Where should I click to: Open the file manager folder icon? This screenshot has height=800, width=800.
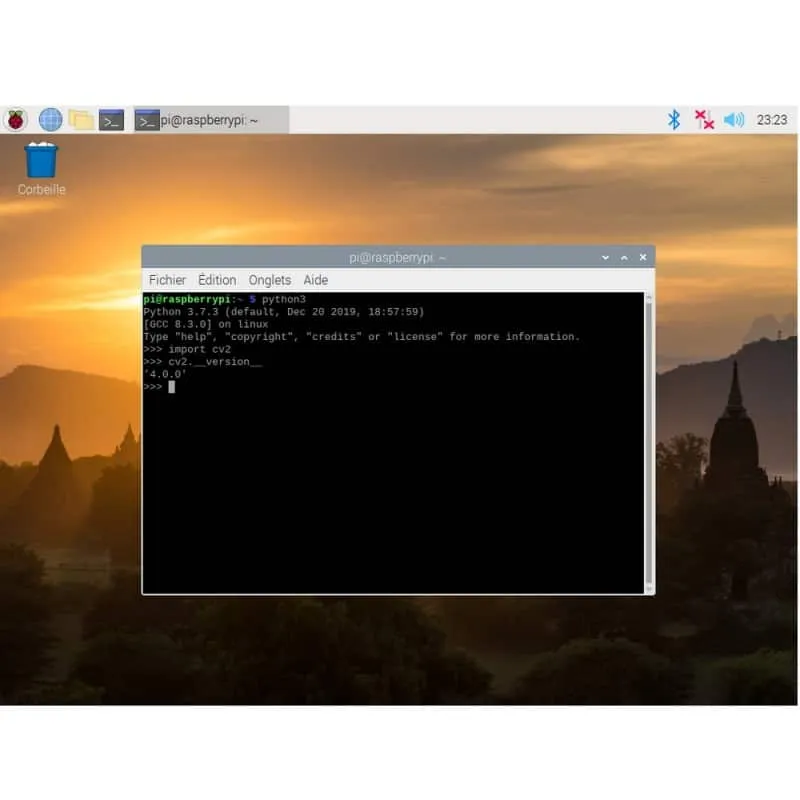[x=81, y=120]
